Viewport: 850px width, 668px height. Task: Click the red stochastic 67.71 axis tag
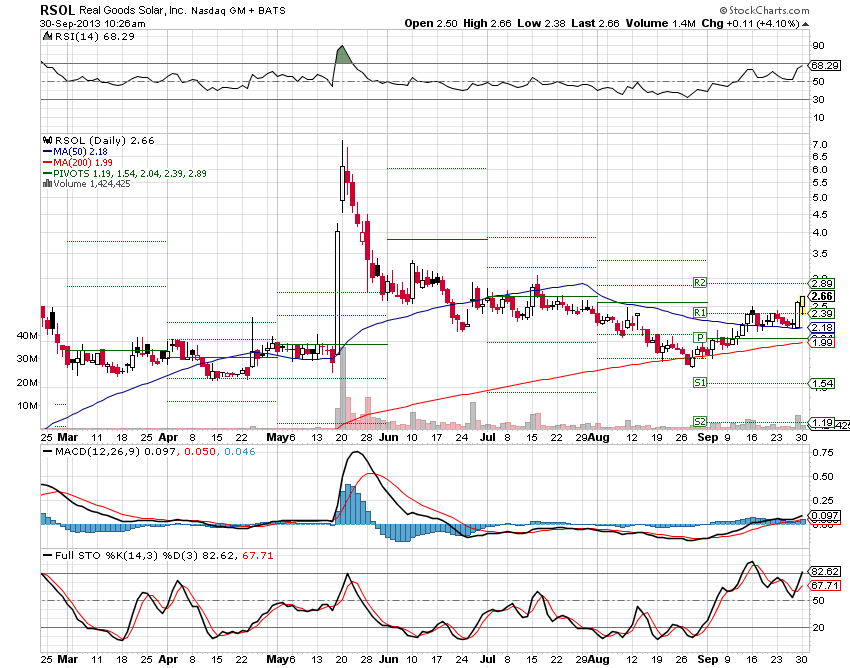[x=825, y=586]
